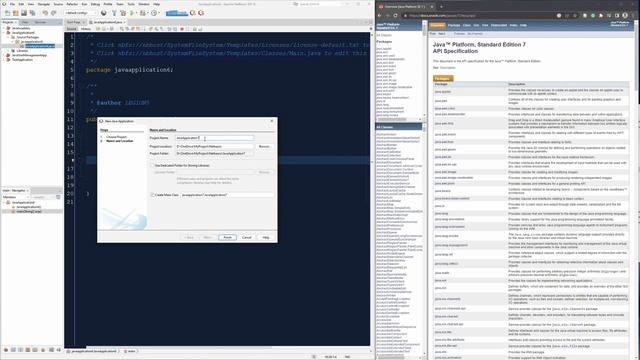Expand the Run Project dropdown arrow
This screenshot has height=360, width=640.
click(136, 13)
